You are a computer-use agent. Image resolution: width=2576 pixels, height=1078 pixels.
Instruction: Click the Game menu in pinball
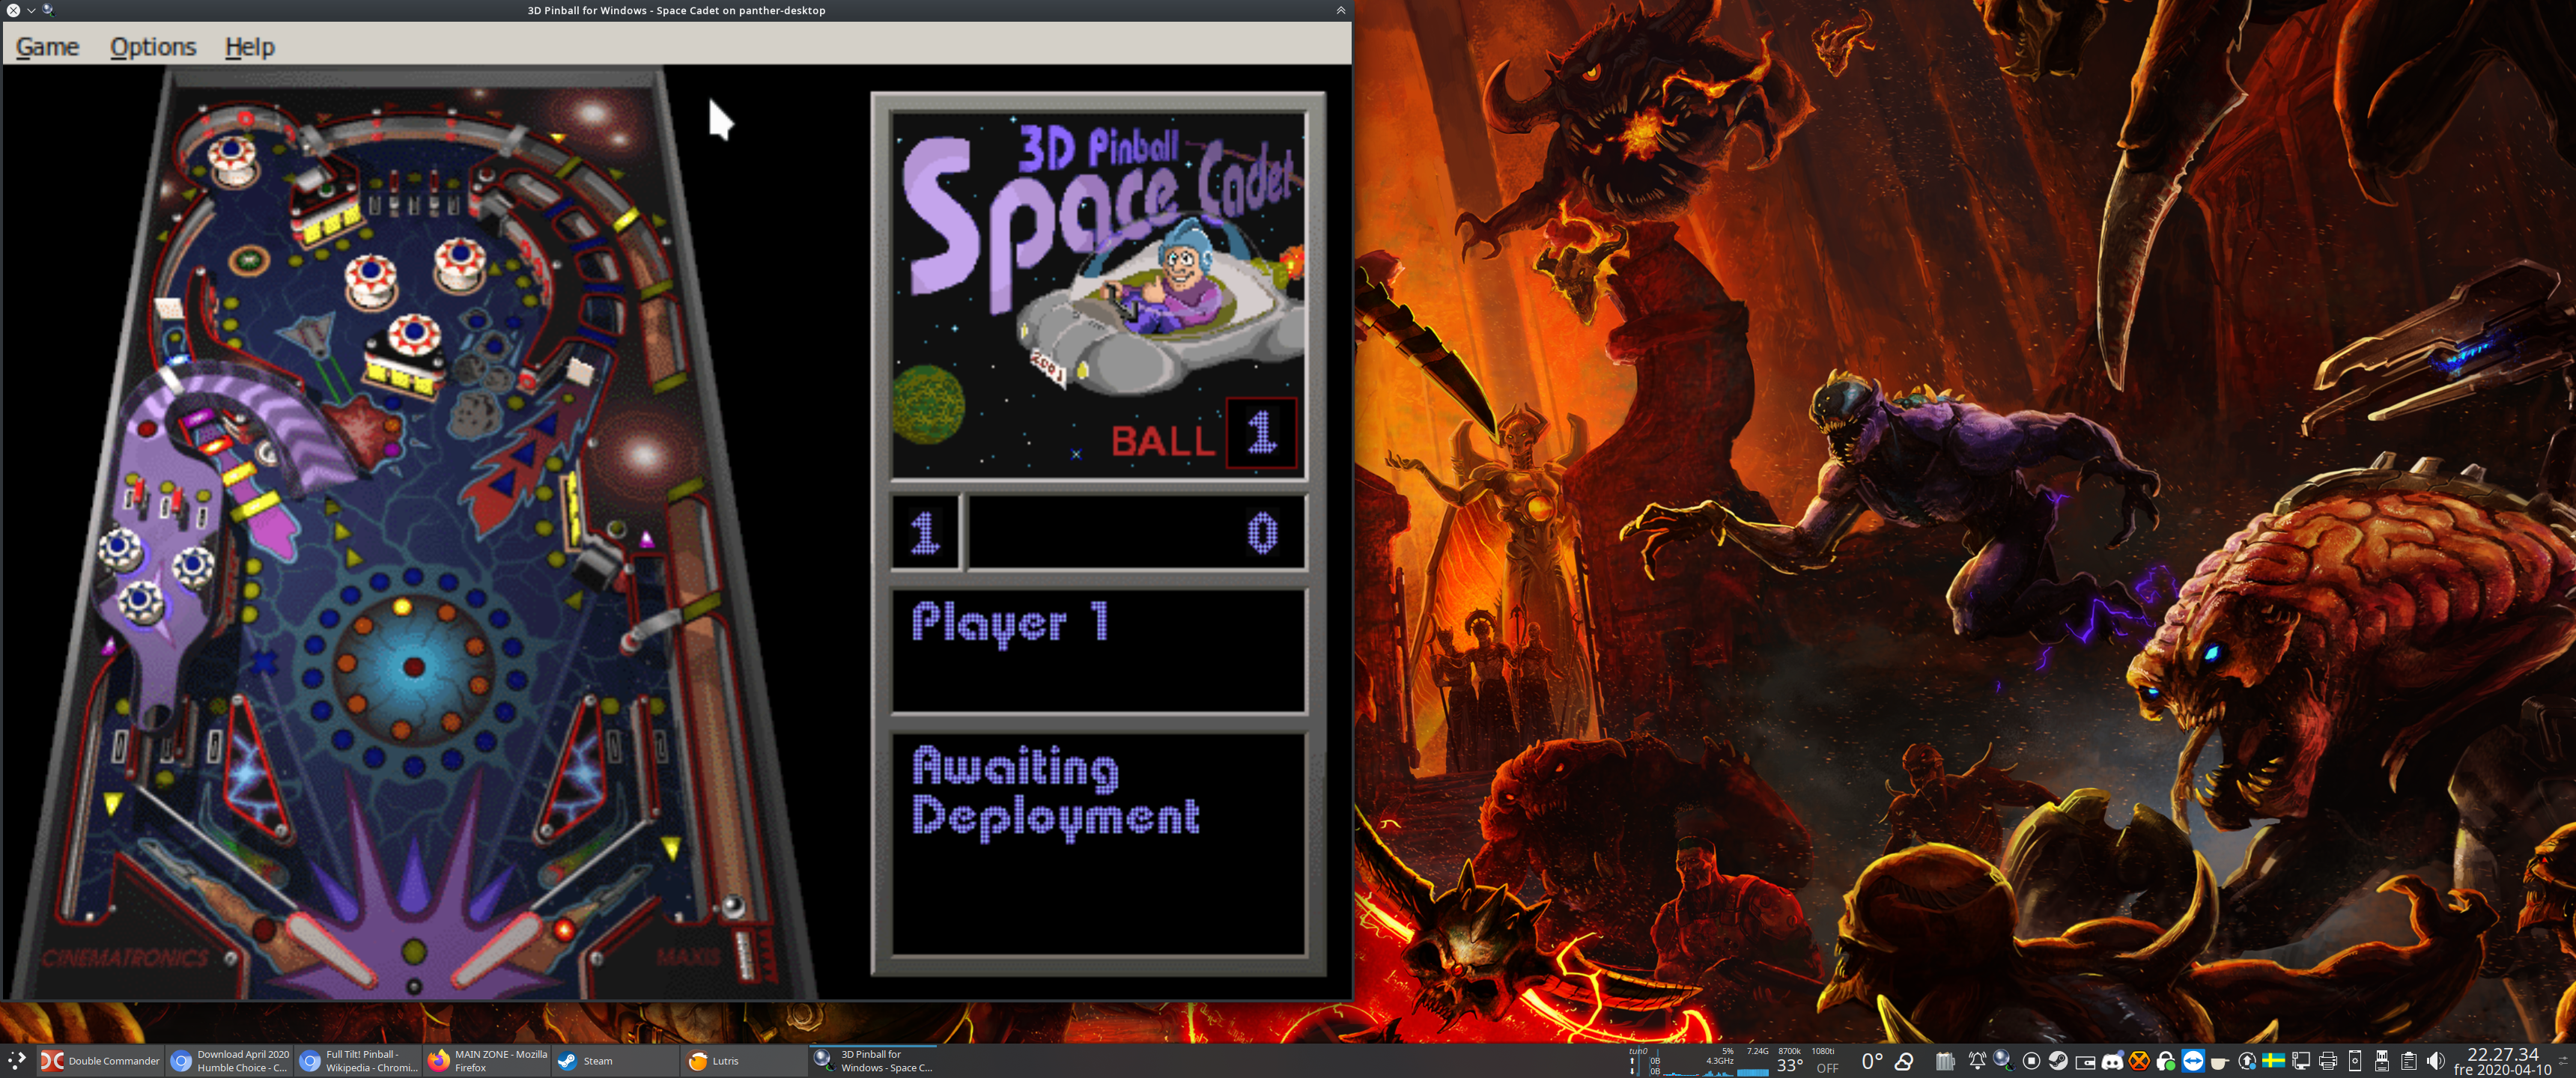coord(44,46)
